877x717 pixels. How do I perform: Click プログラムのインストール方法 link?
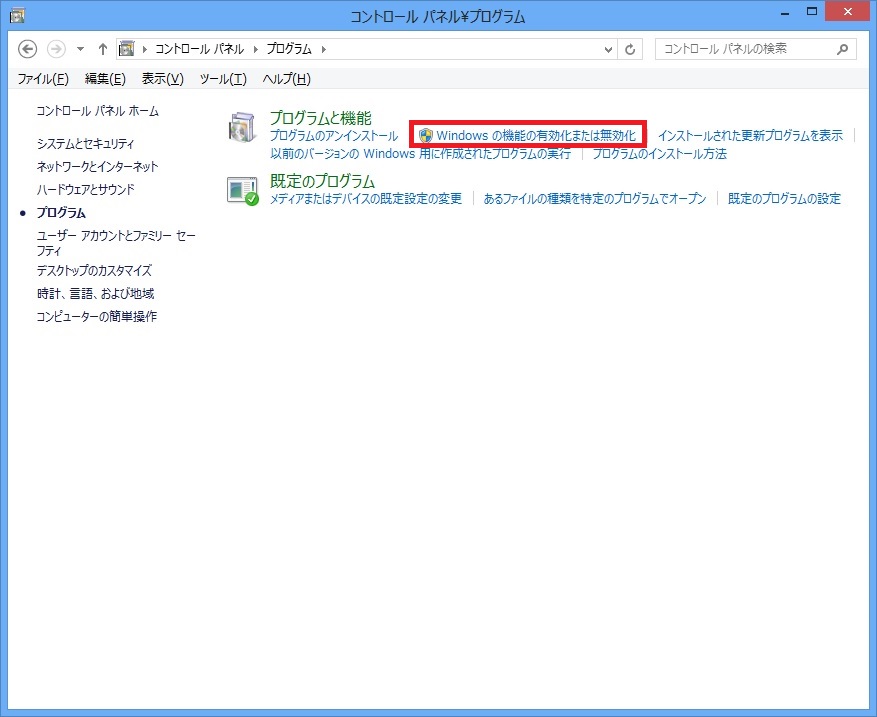(659, 154)
